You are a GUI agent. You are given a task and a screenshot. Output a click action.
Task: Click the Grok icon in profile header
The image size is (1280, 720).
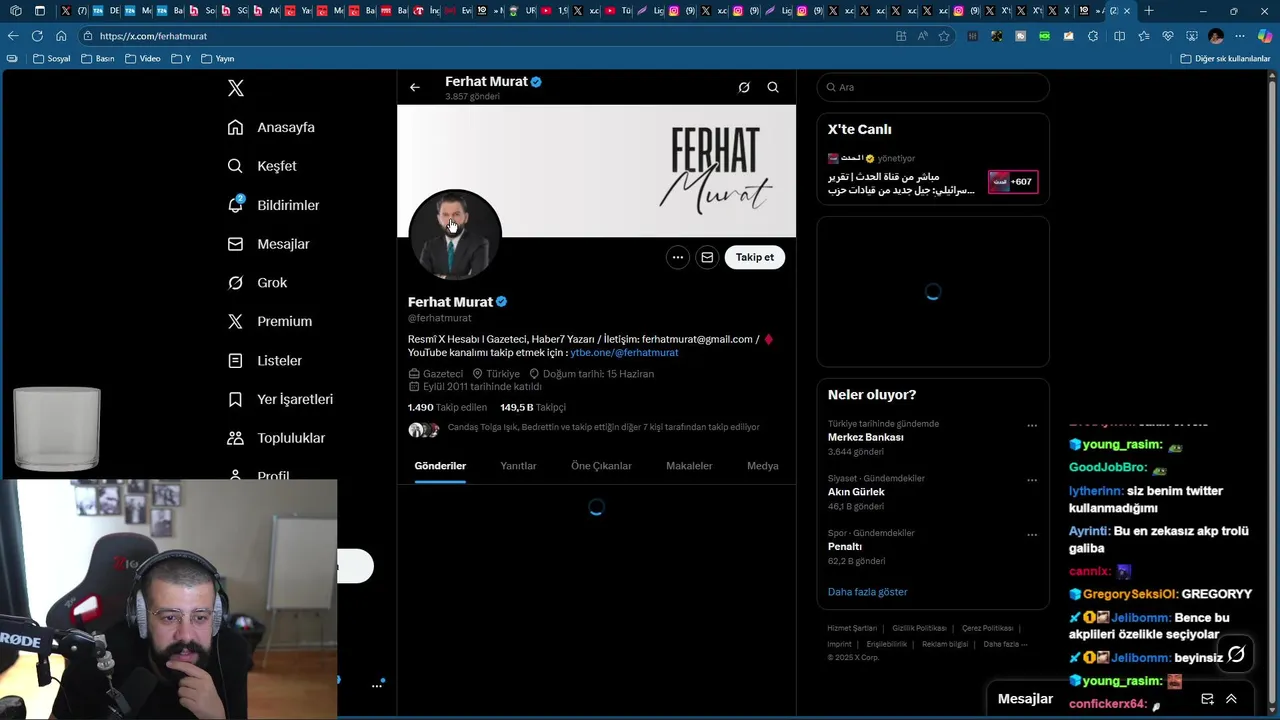[744, 87]
